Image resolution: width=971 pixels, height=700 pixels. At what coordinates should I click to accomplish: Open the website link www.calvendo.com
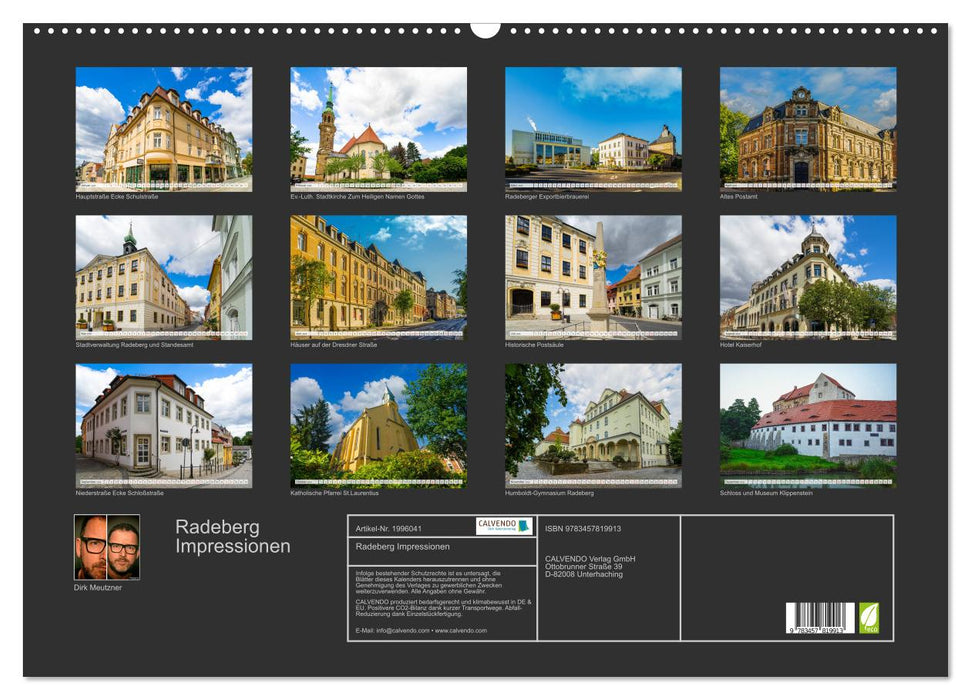pos(465,631)
